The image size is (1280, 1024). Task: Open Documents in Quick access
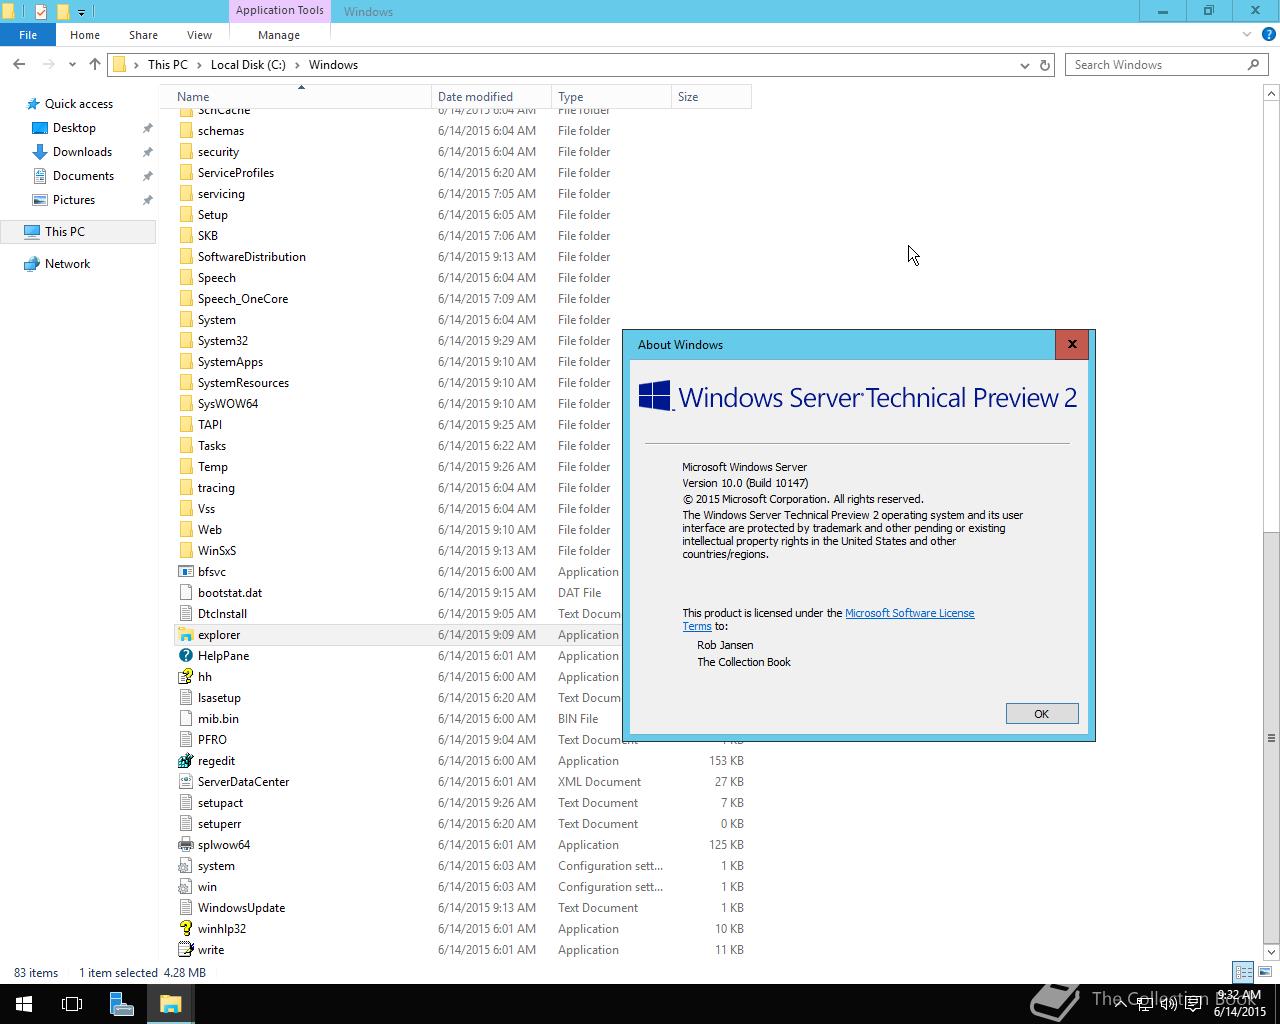tap(83, 176)
